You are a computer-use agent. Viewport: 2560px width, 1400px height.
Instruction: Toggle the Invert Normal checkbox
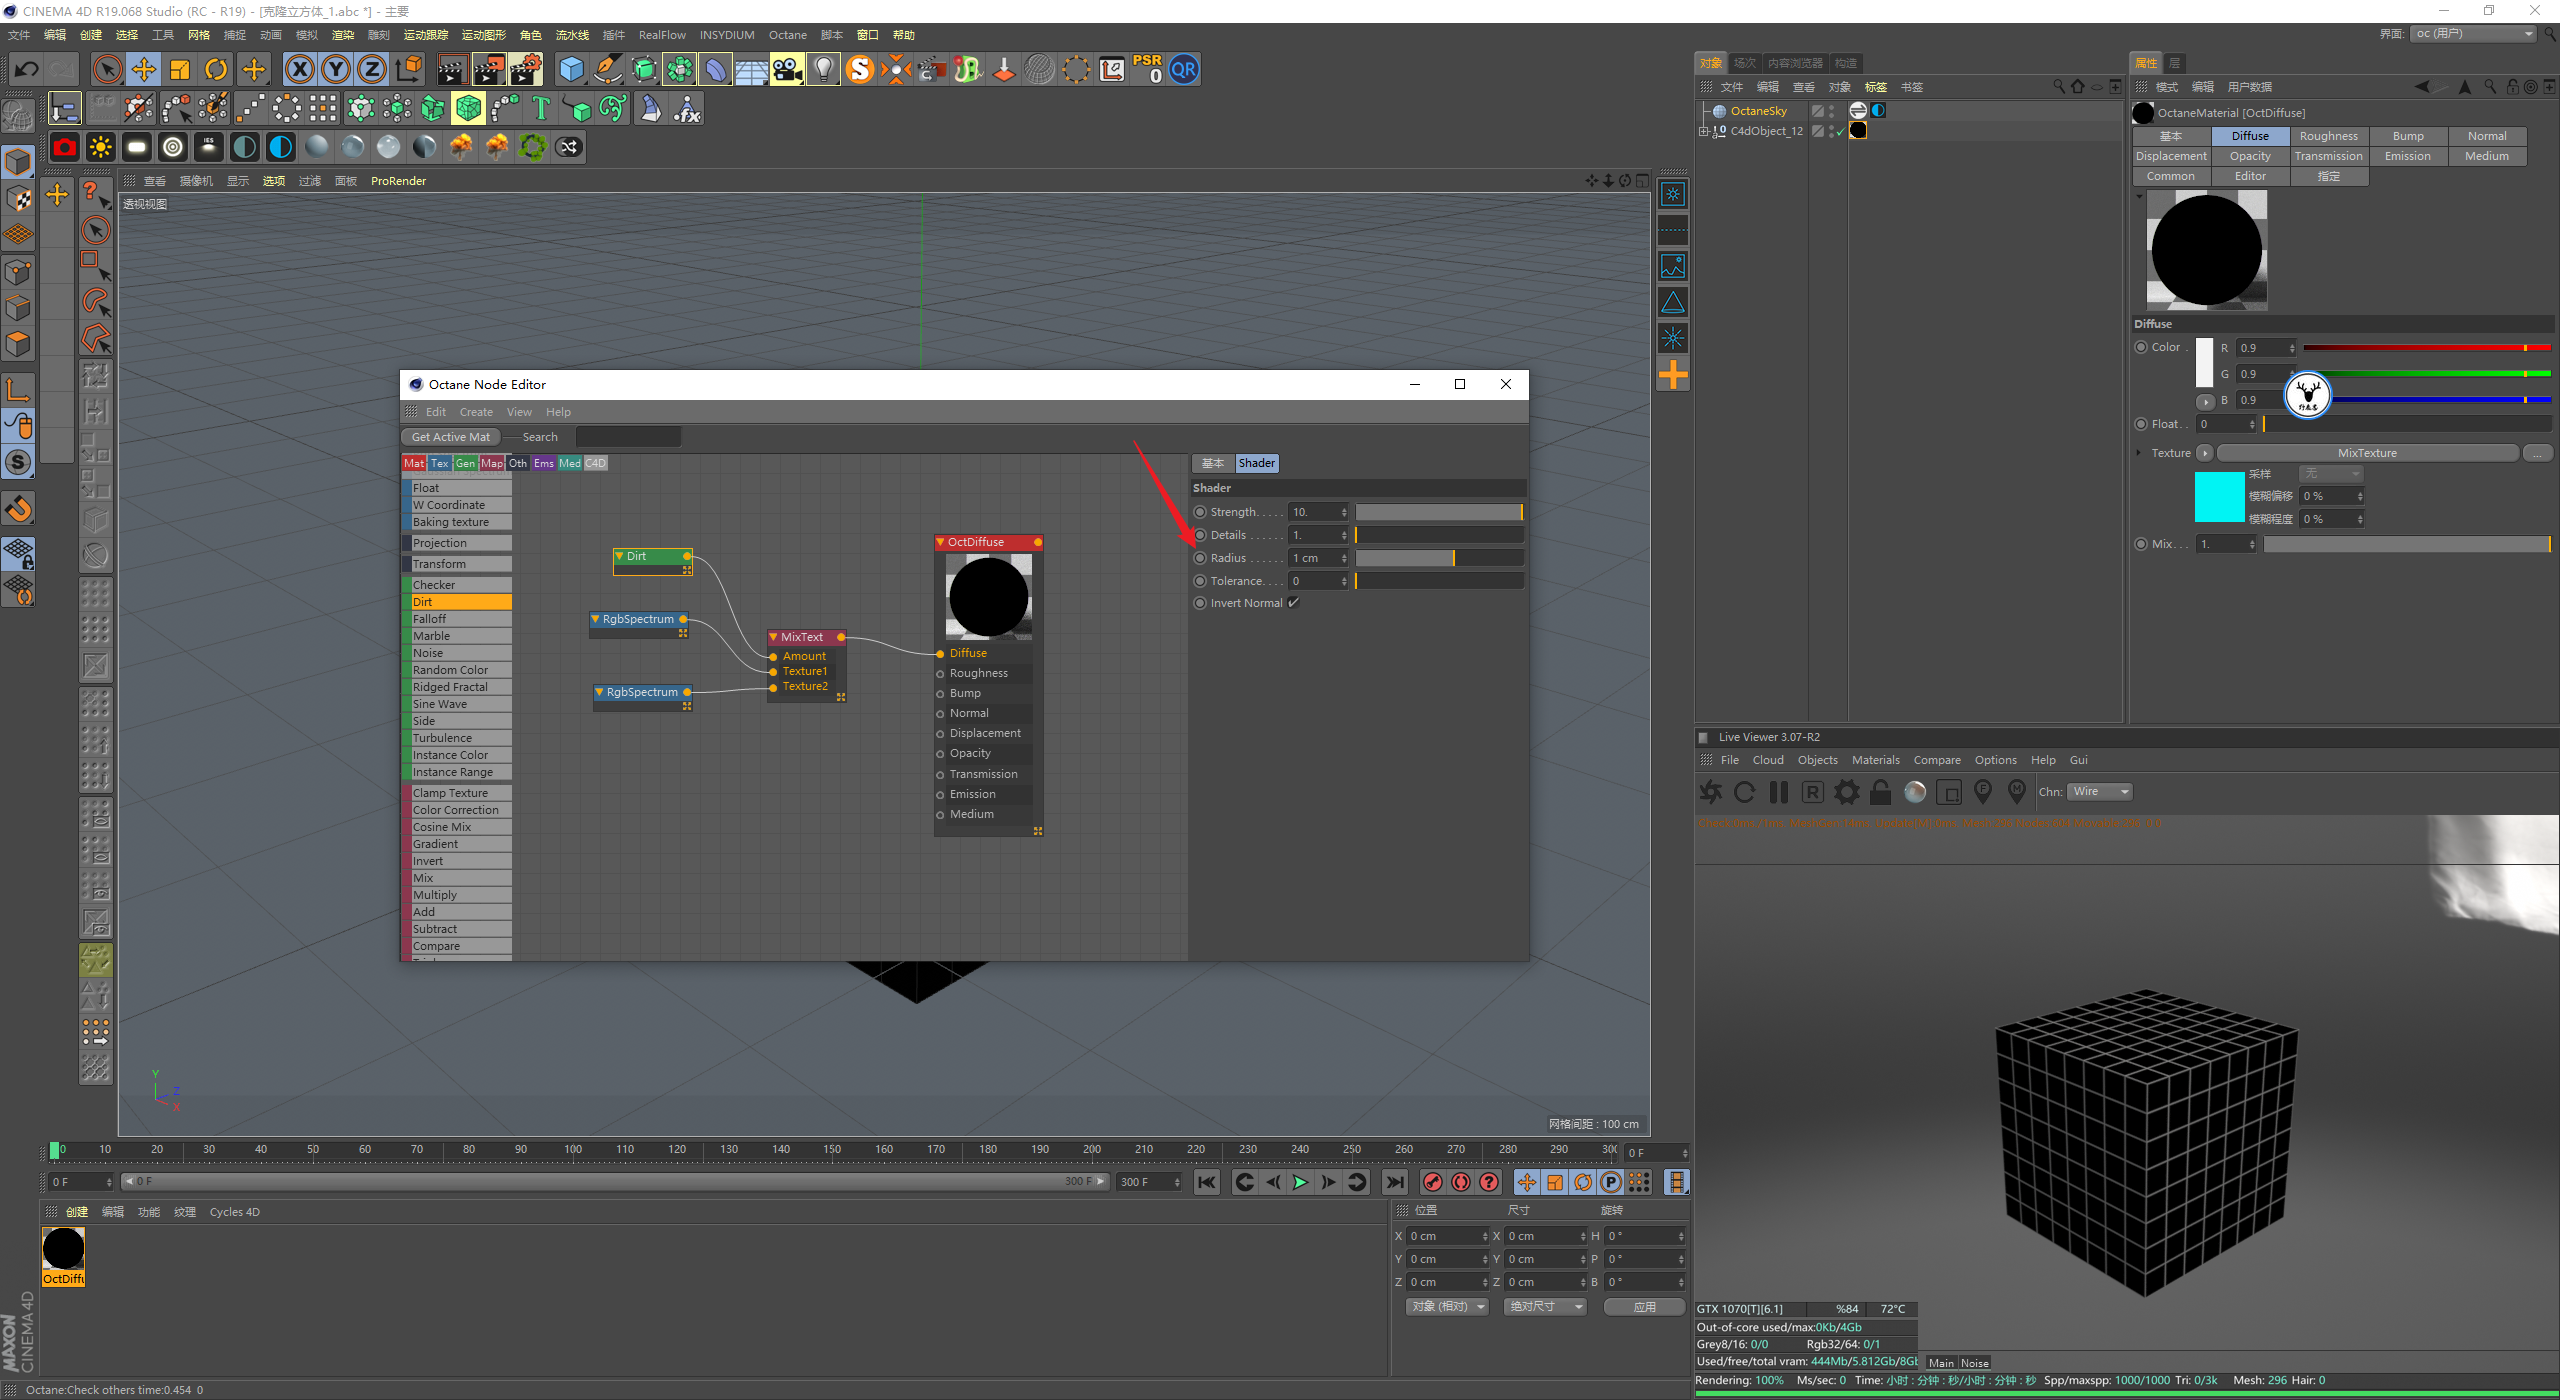pos(1293,603)
